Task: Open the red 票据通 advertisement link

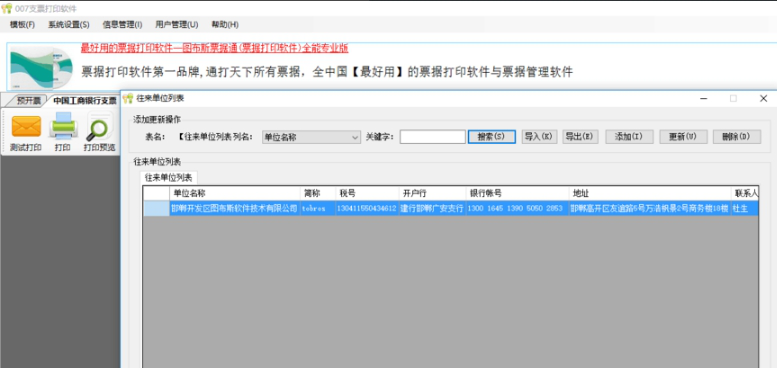Action: [215, 48]
